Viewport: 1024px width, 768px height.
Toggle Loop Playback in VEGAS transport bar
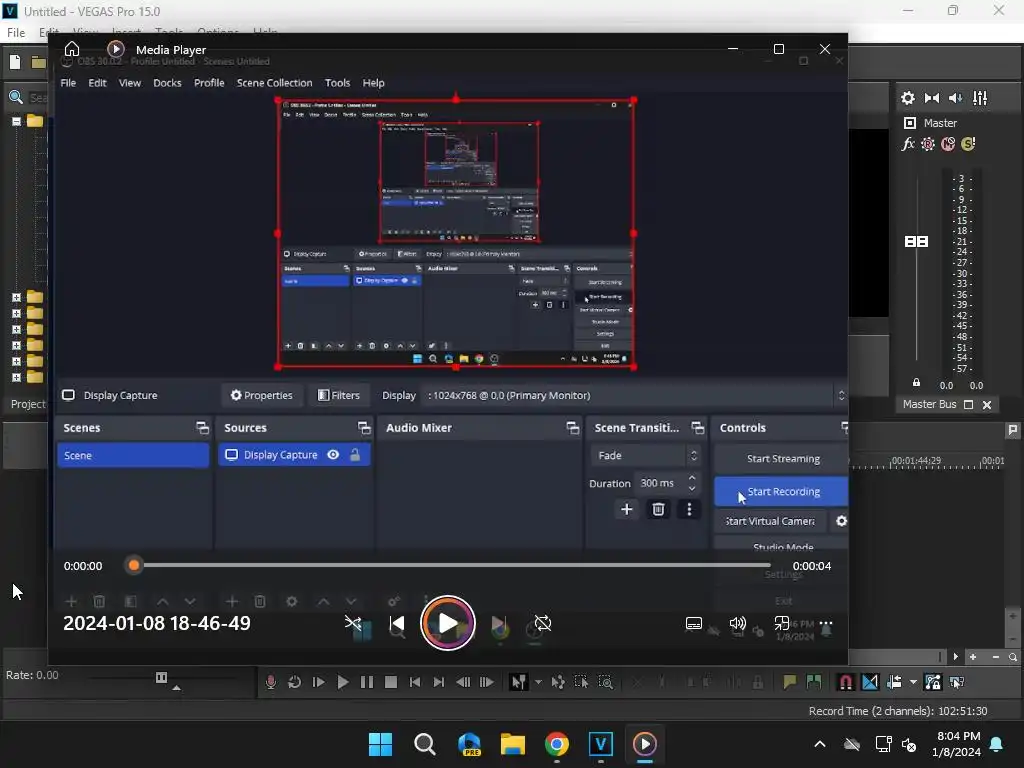pyautogui.click(x=295, y=682)
